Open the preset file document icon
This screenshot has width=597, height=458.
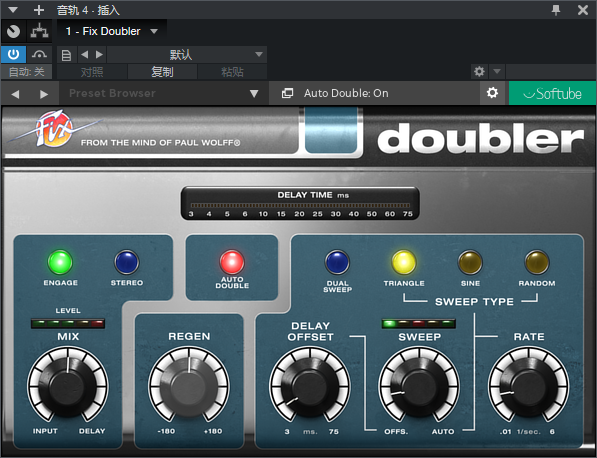[66, 55]
